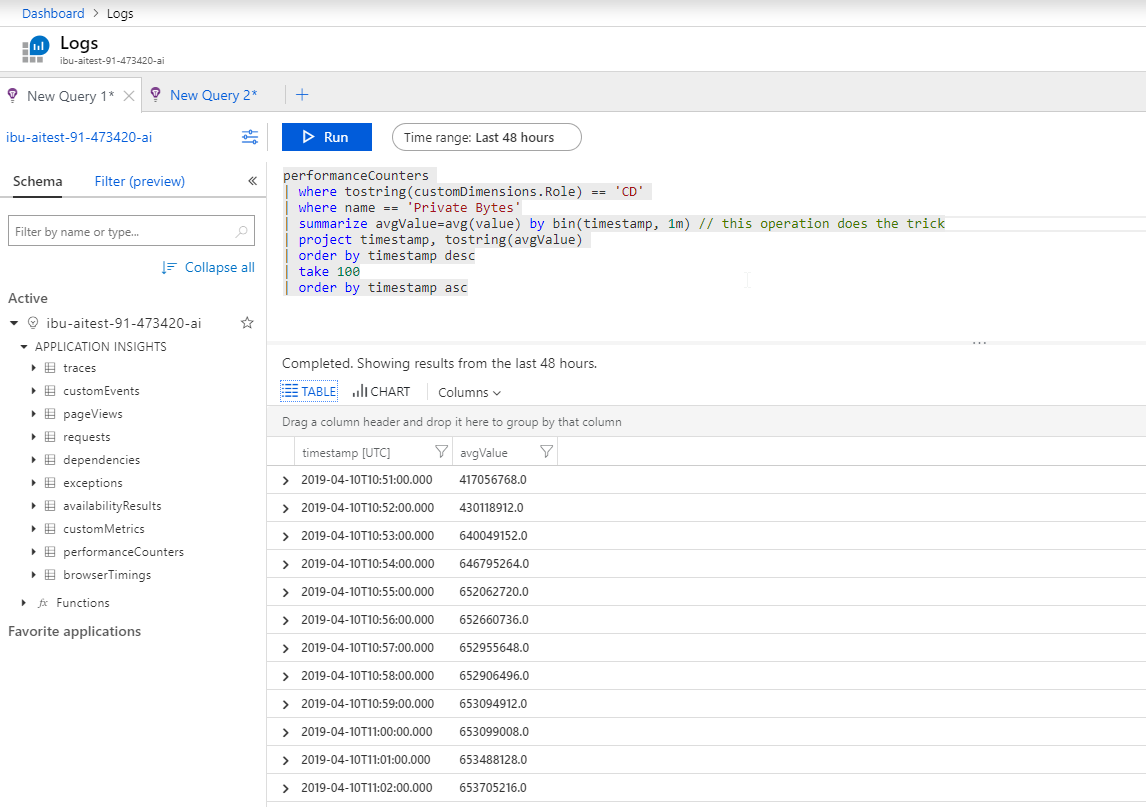
Task: Select avgValue cell 653099008.0
Action: [494, 732]
